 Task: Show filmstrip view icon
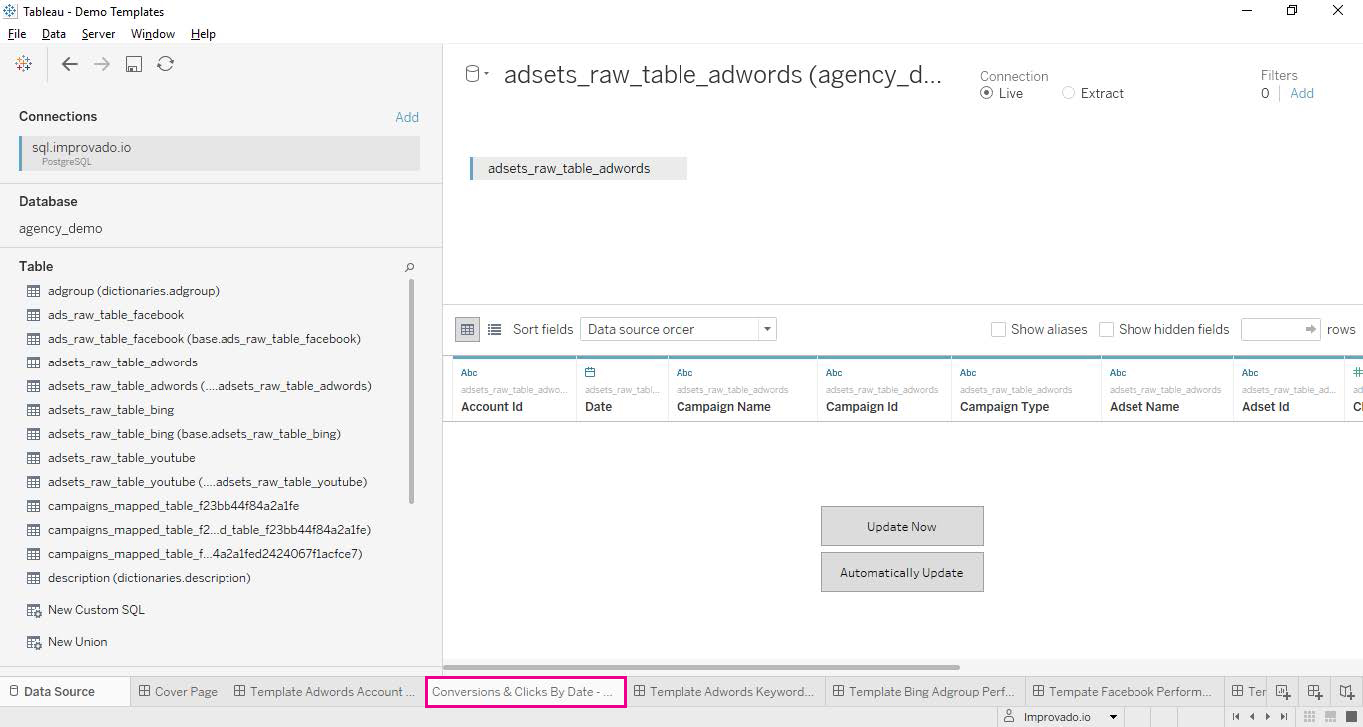(1332, 717)
